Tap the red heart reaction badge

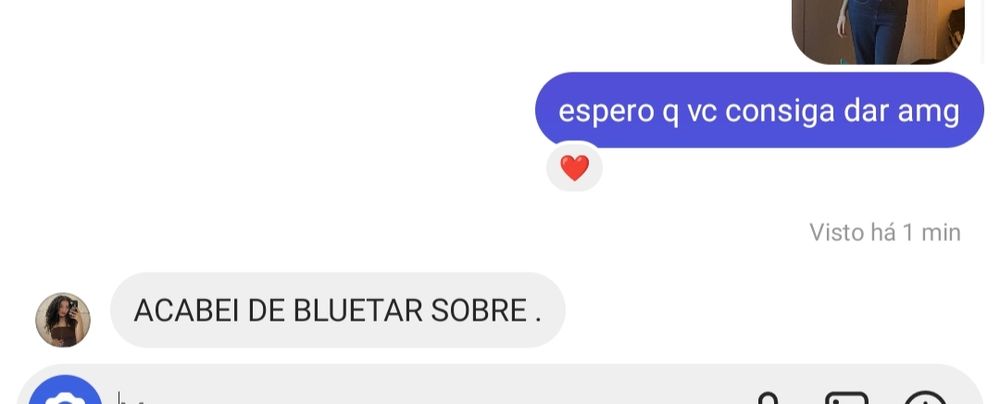[x=574, y=168]
